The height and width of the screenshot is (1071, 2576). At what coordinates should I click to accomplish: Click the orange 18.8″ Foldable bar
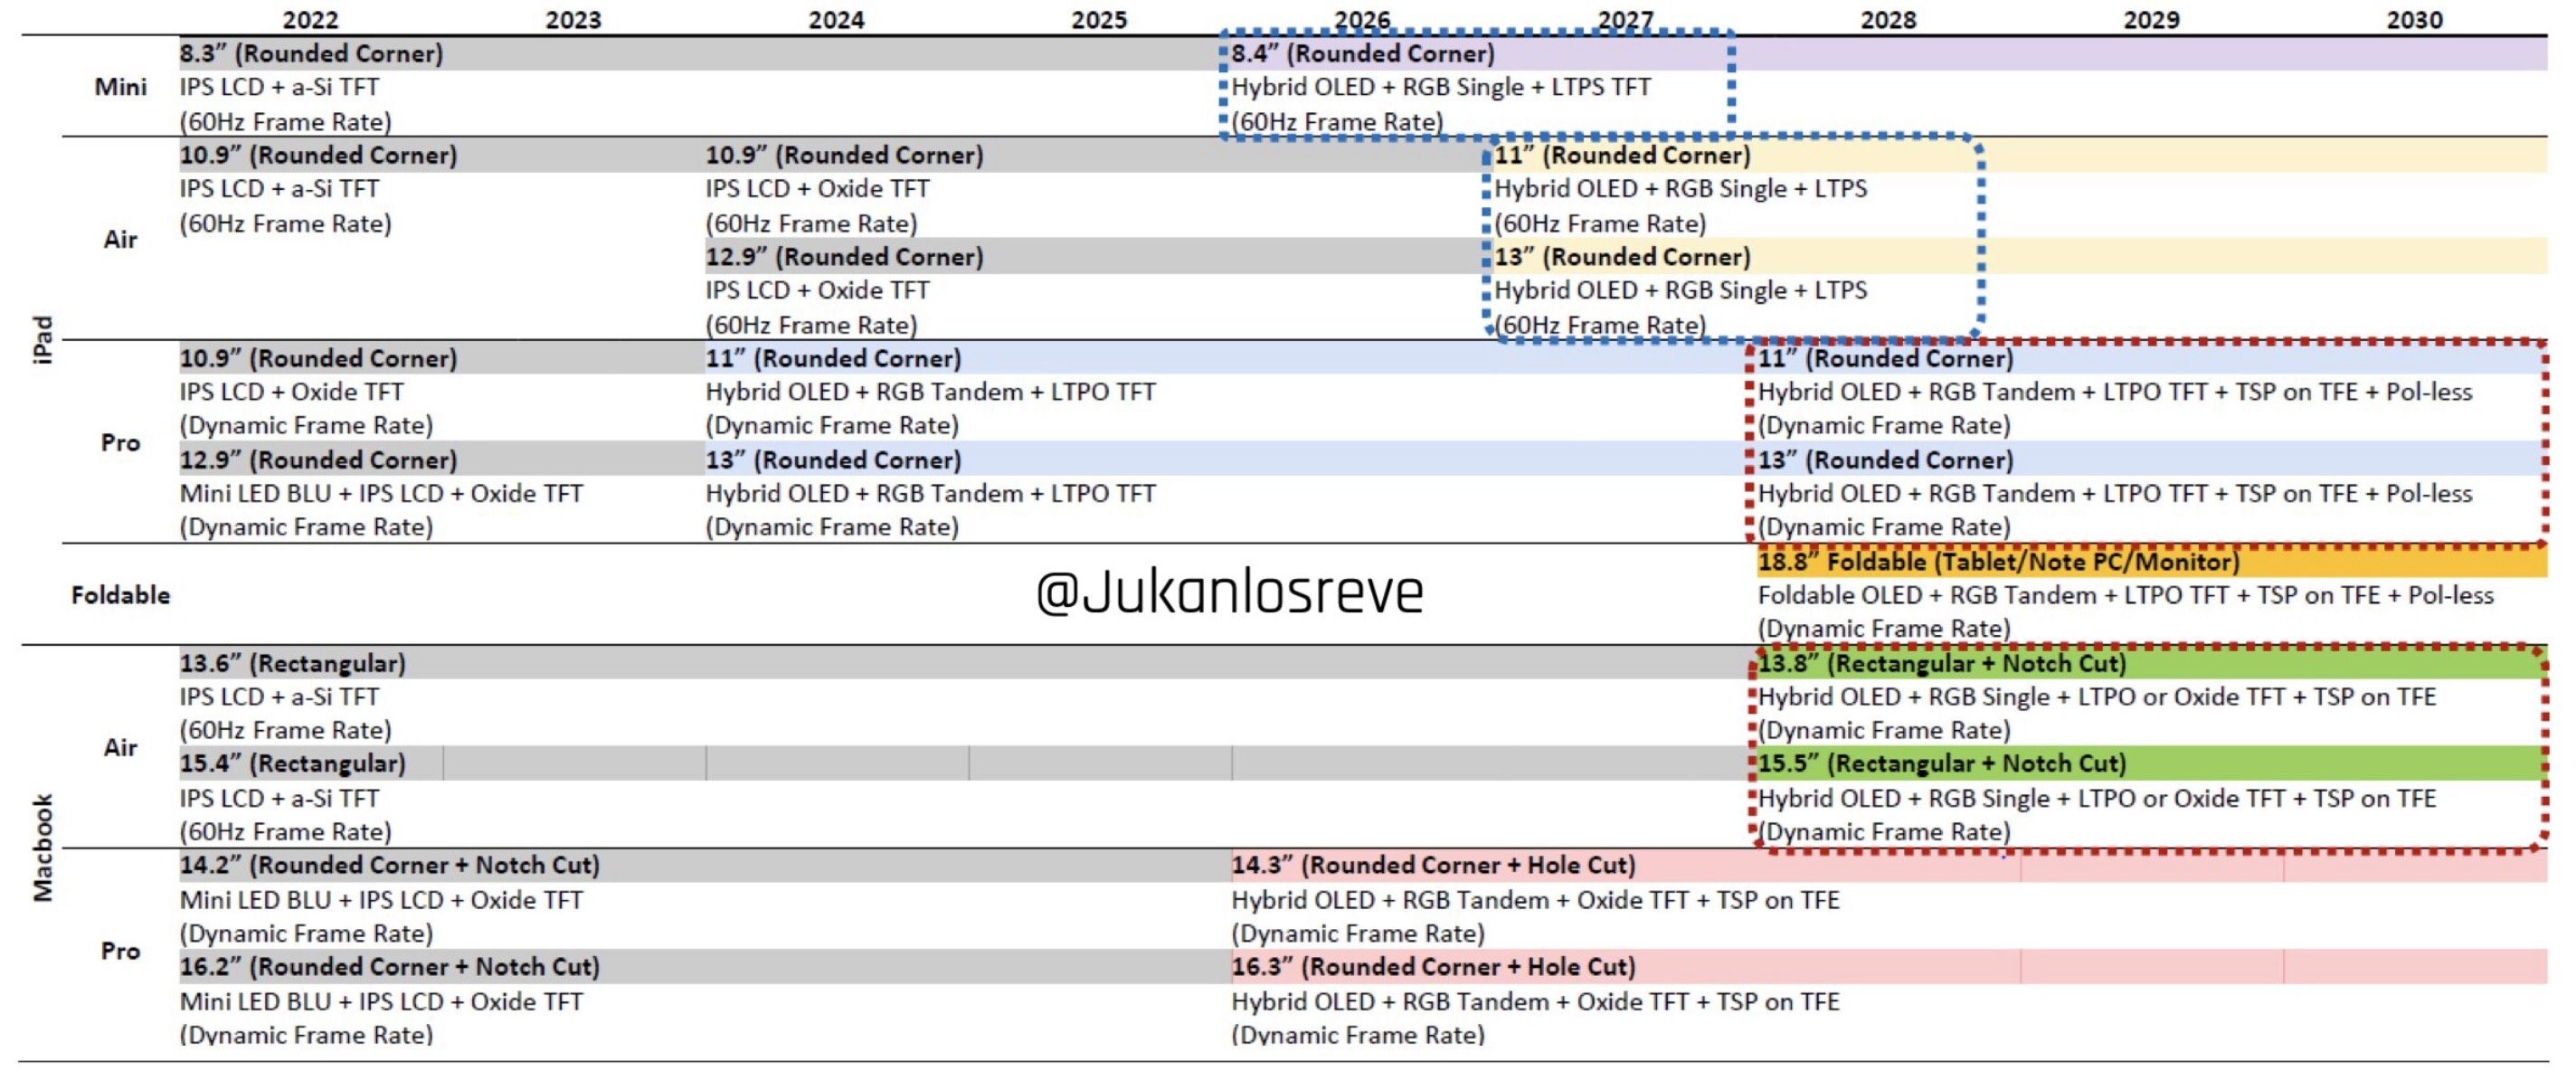1998,562
